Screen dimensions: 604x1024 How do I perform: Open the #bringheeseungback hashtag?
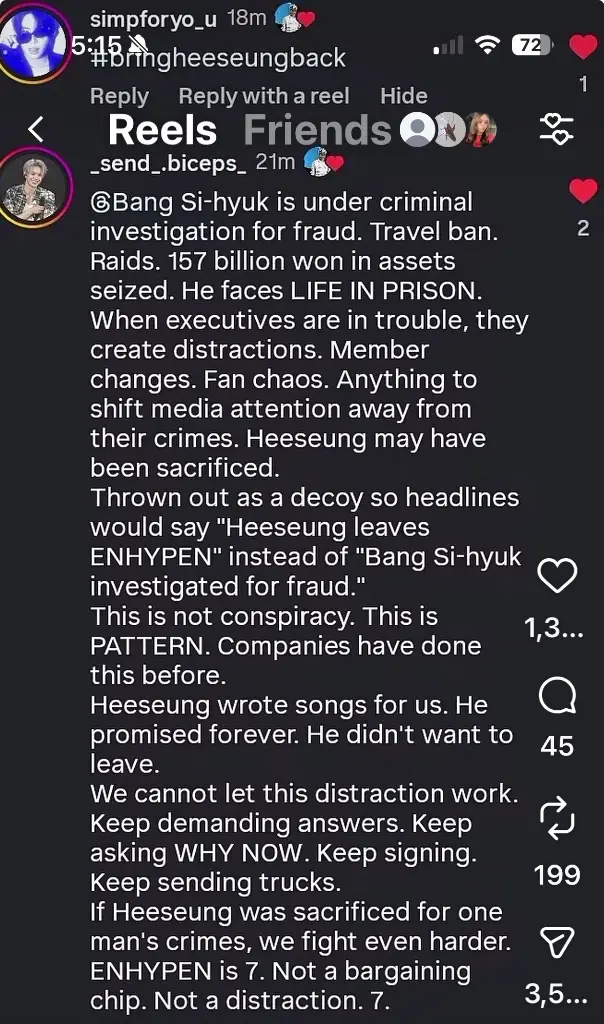(218, 57)
